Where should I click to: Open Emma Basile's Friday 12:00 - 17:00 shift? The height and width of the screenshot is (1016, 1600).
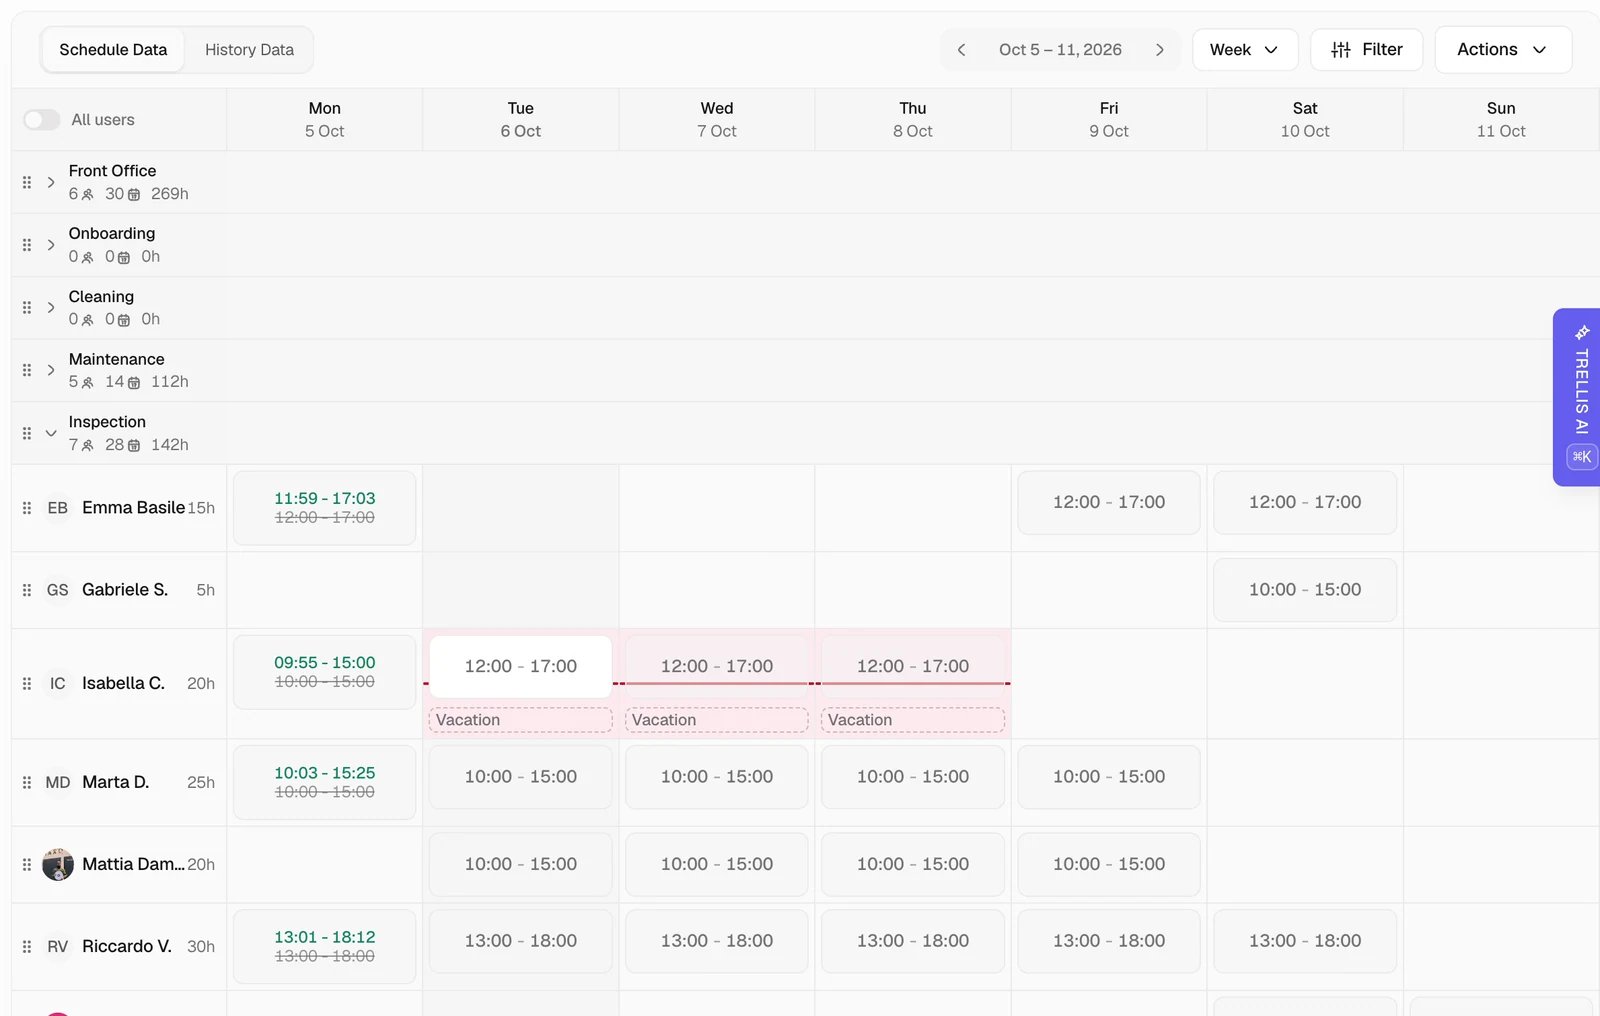click(1109, 502)
